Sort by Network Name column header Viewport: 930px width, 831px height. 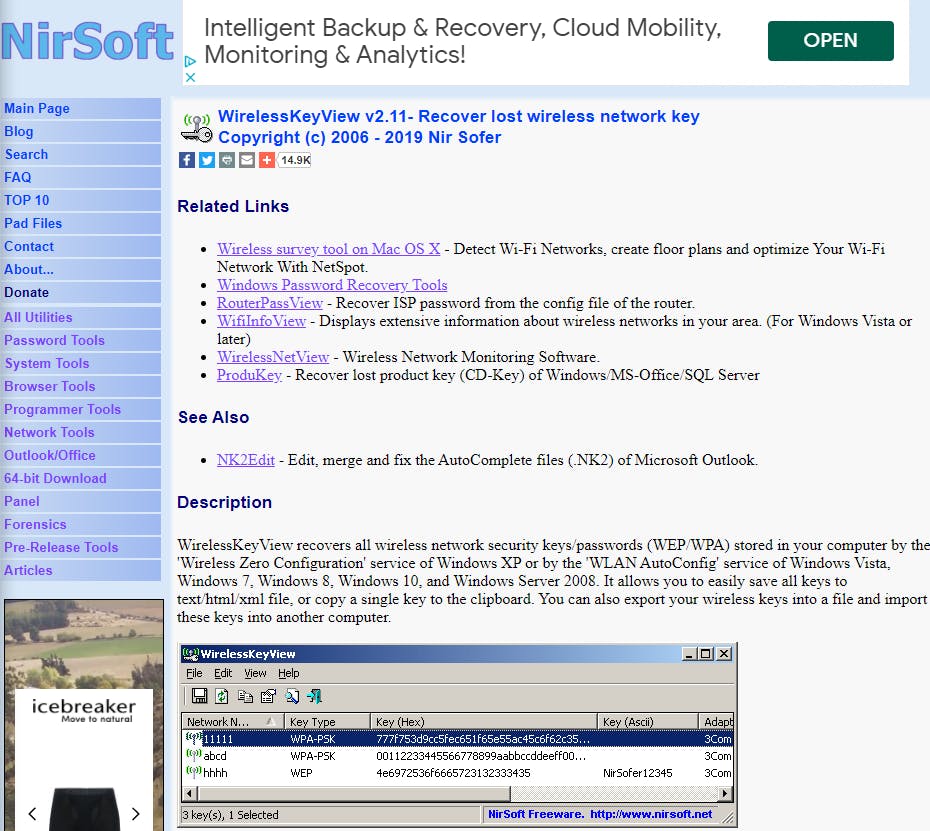[232, 722]
